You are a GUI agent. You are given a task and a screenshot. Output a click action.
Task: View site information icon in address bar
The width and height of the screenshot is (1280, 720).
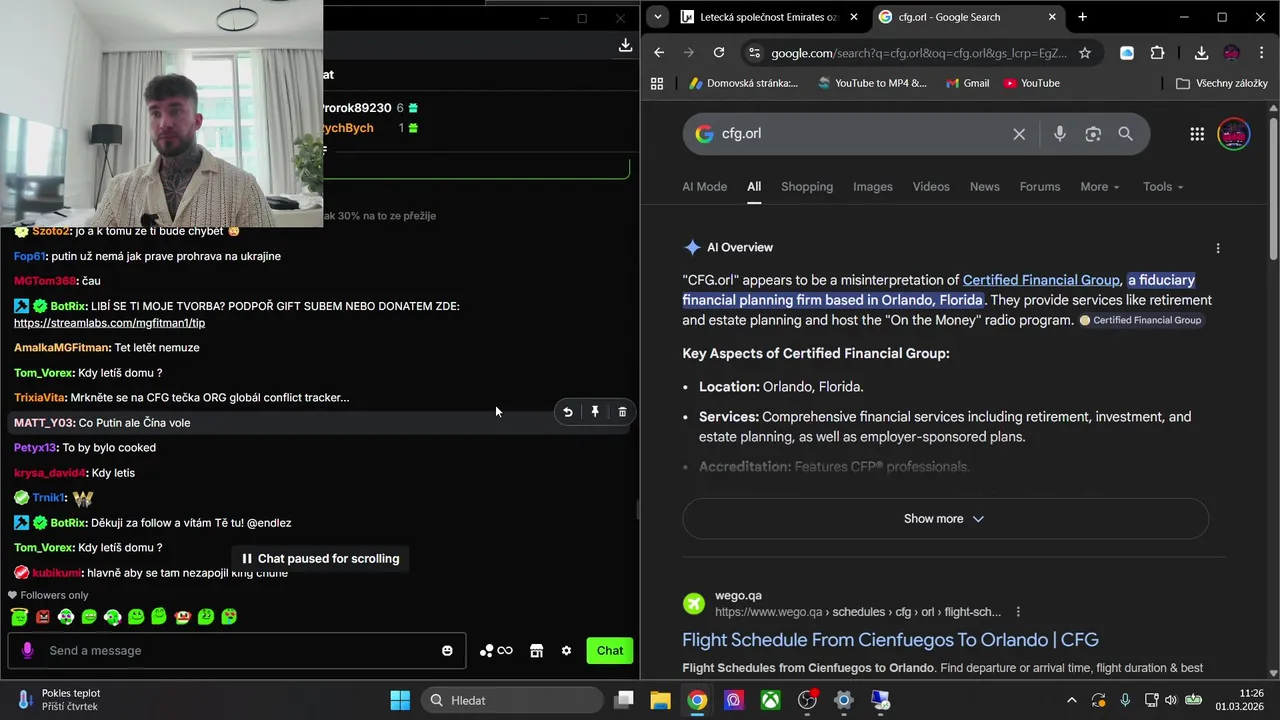point(756,53)
